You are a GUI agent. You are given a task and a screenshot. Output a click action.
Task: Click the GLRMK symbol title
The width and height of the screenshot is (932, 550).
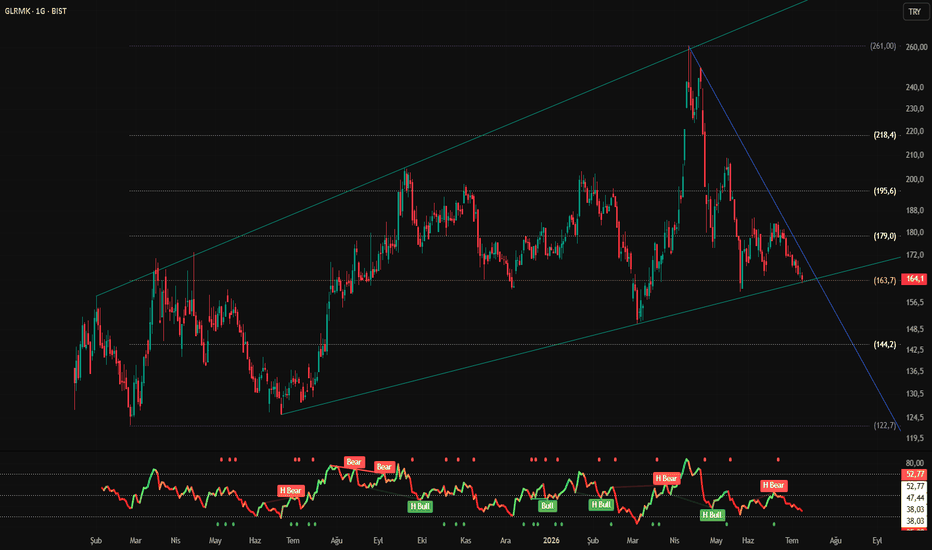[x=35, y=11]
